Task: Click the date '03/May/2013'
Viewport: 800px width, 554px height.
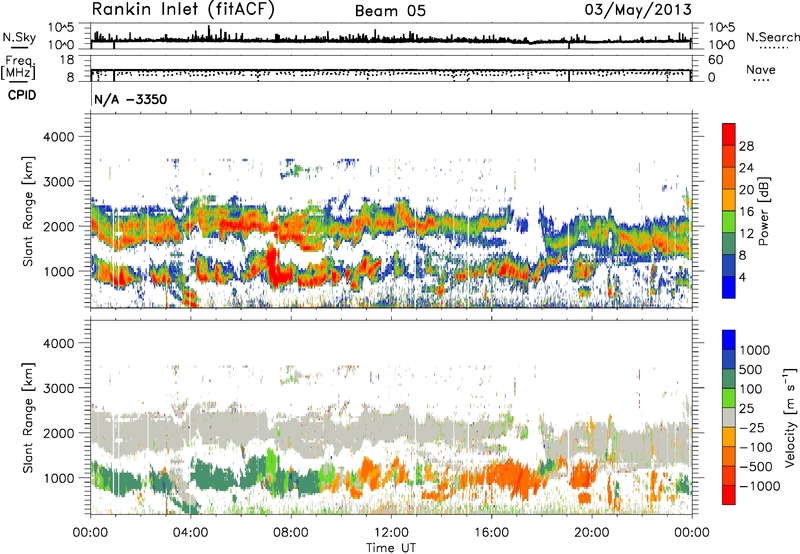Action: point(638,9)
